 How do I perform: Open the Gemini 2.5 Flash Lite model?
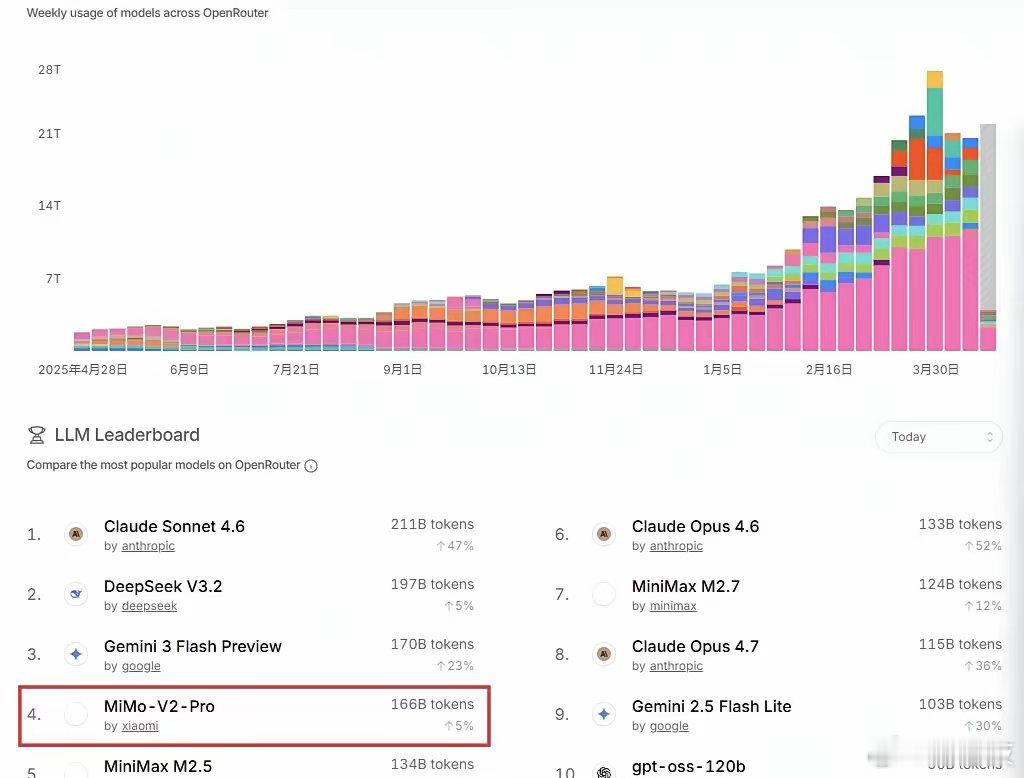[712, 707]
